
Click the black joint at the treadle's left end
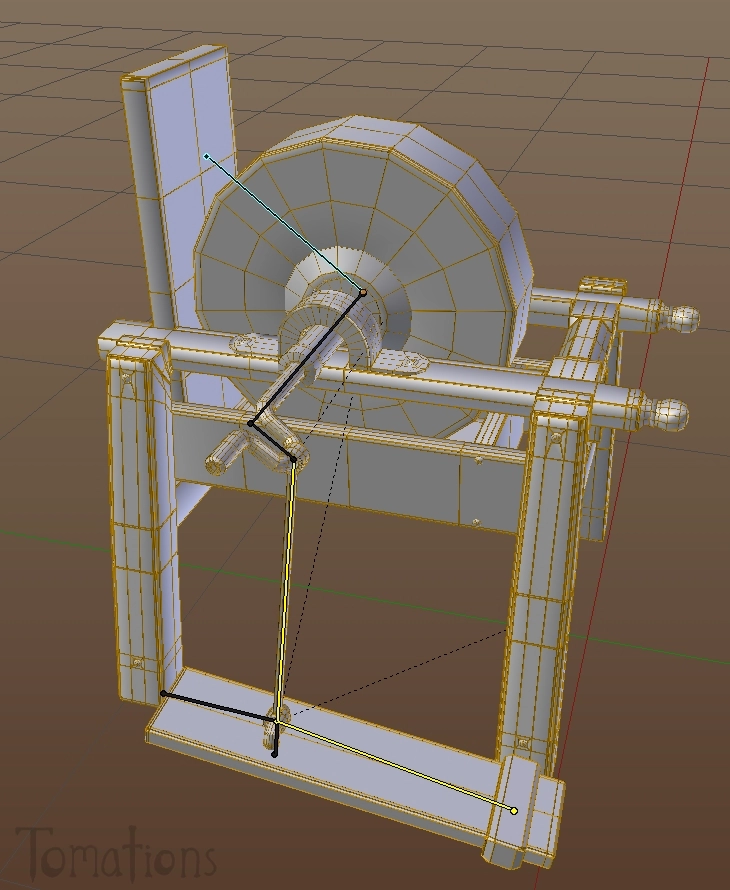pyautogui.click(x=163, y=694)
